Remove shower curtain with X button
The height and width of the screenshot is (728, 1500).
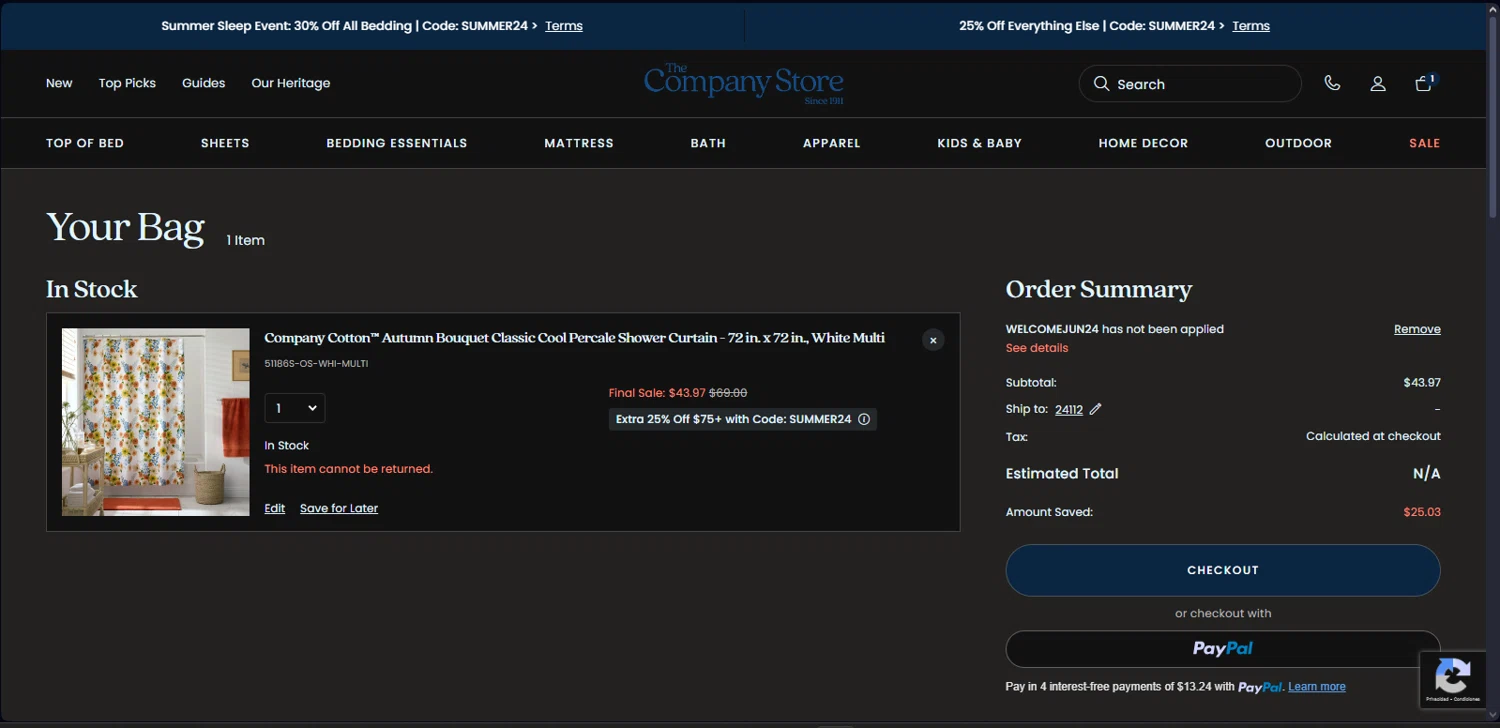(933, 340)
